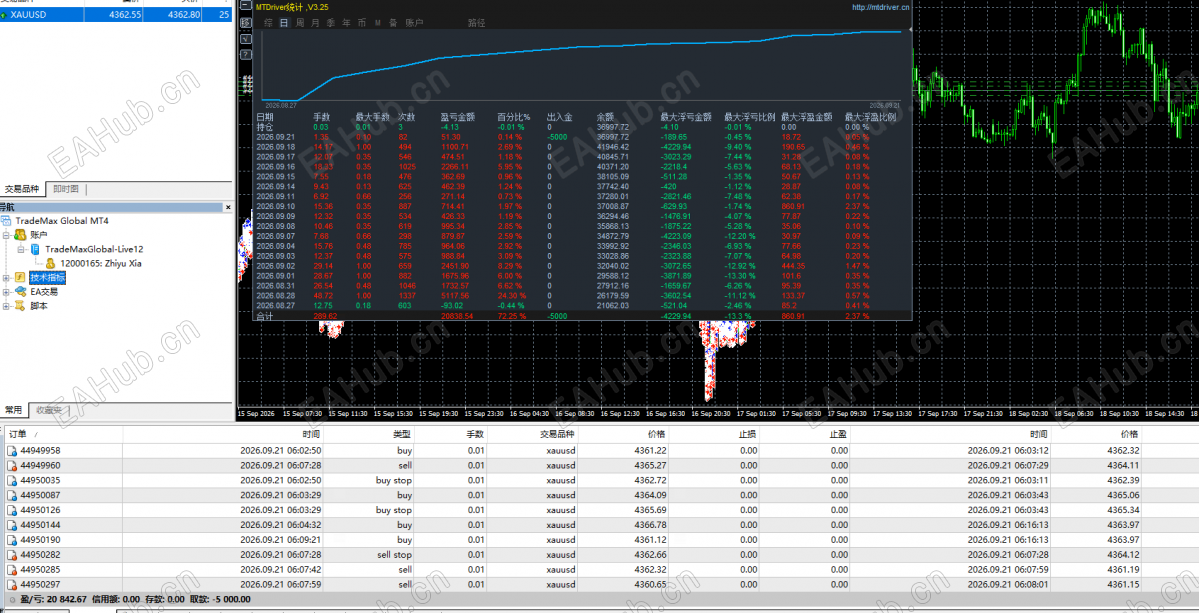The image size is (1199, 613).
Task: Click the order icon for ticket 44949958
Action: [x=12, y=451]
